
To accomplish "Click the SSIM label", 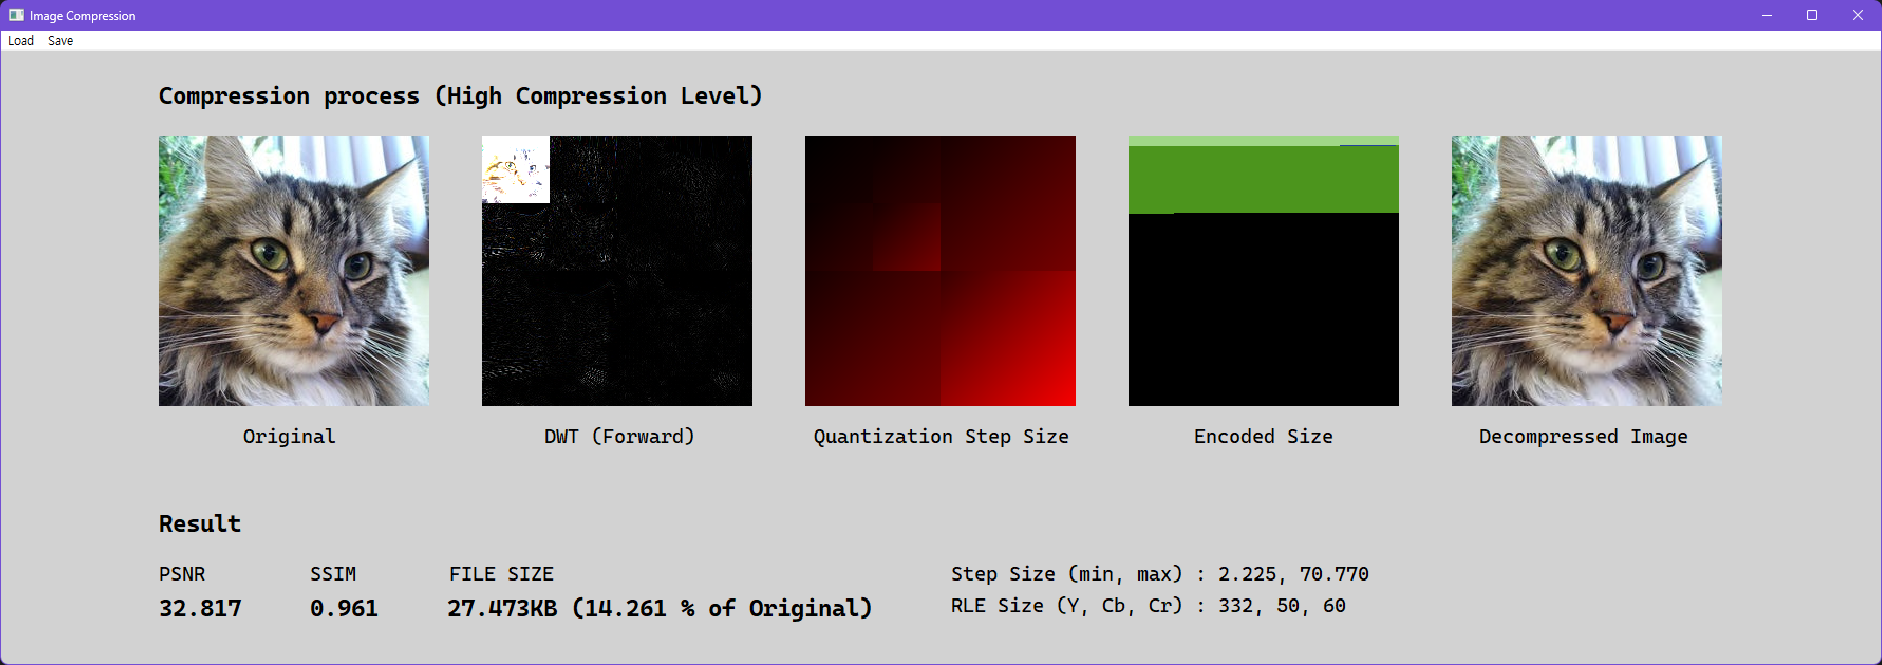I will click(333, 574).
